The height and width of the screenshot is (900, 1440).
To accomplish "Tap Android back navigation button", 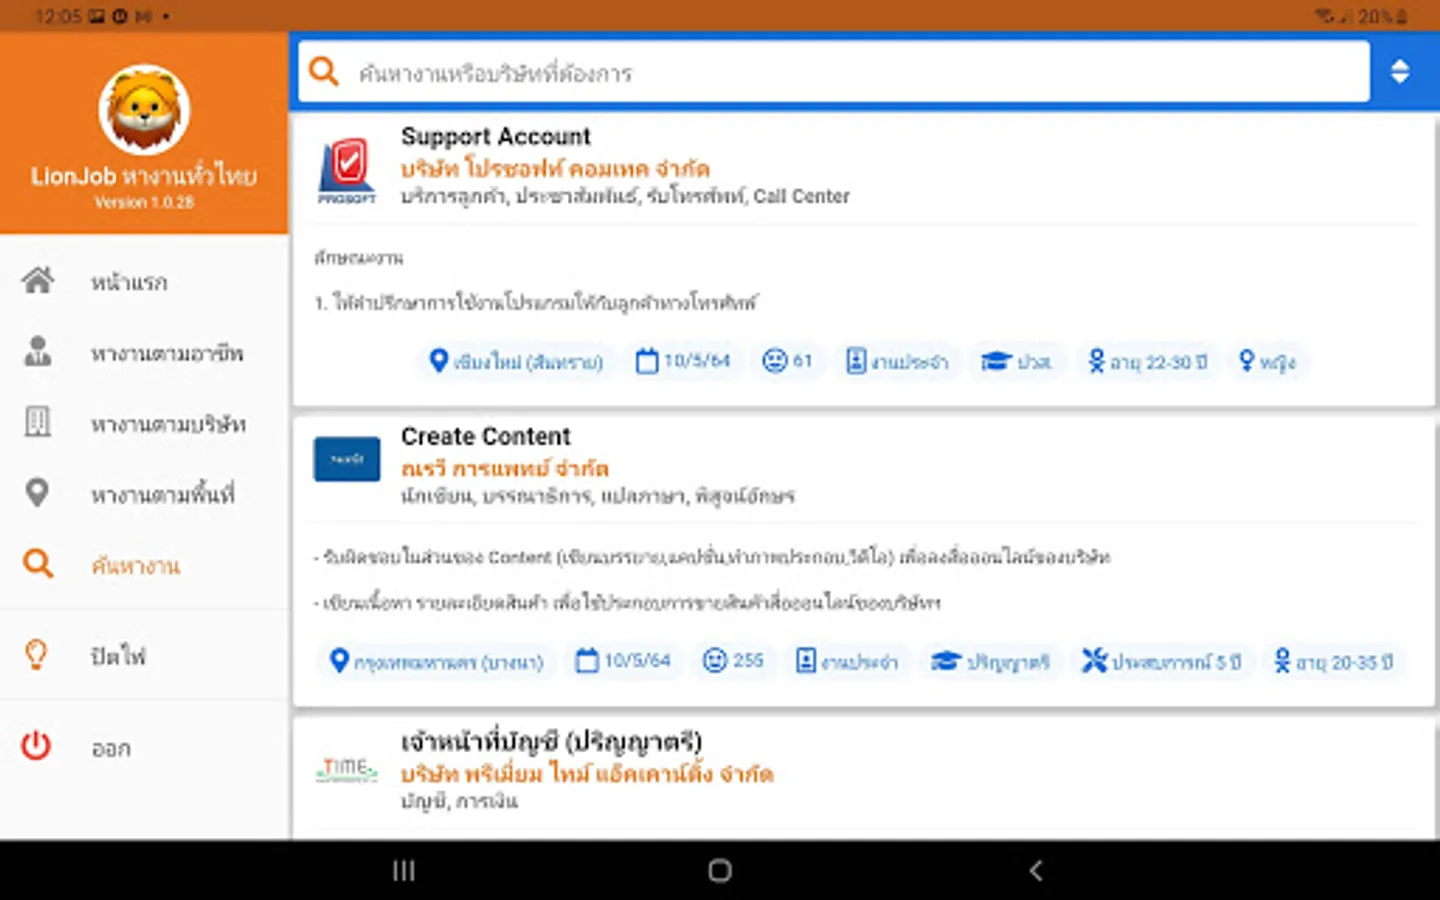I will [x=1036, y=870].
